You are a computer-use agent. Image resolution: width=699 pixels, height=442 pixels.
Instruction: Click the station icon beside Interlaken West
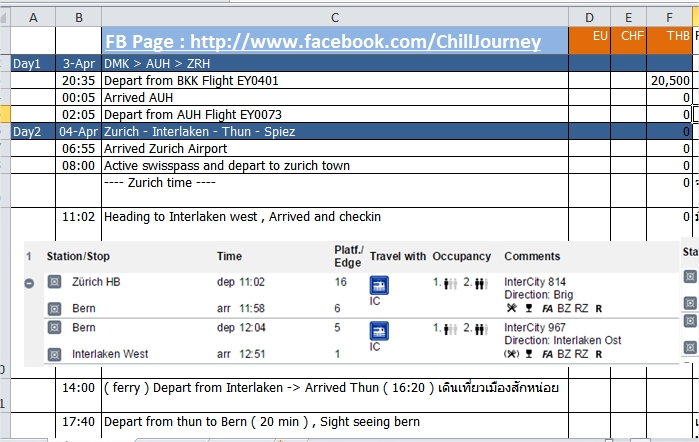coord(54,355)
